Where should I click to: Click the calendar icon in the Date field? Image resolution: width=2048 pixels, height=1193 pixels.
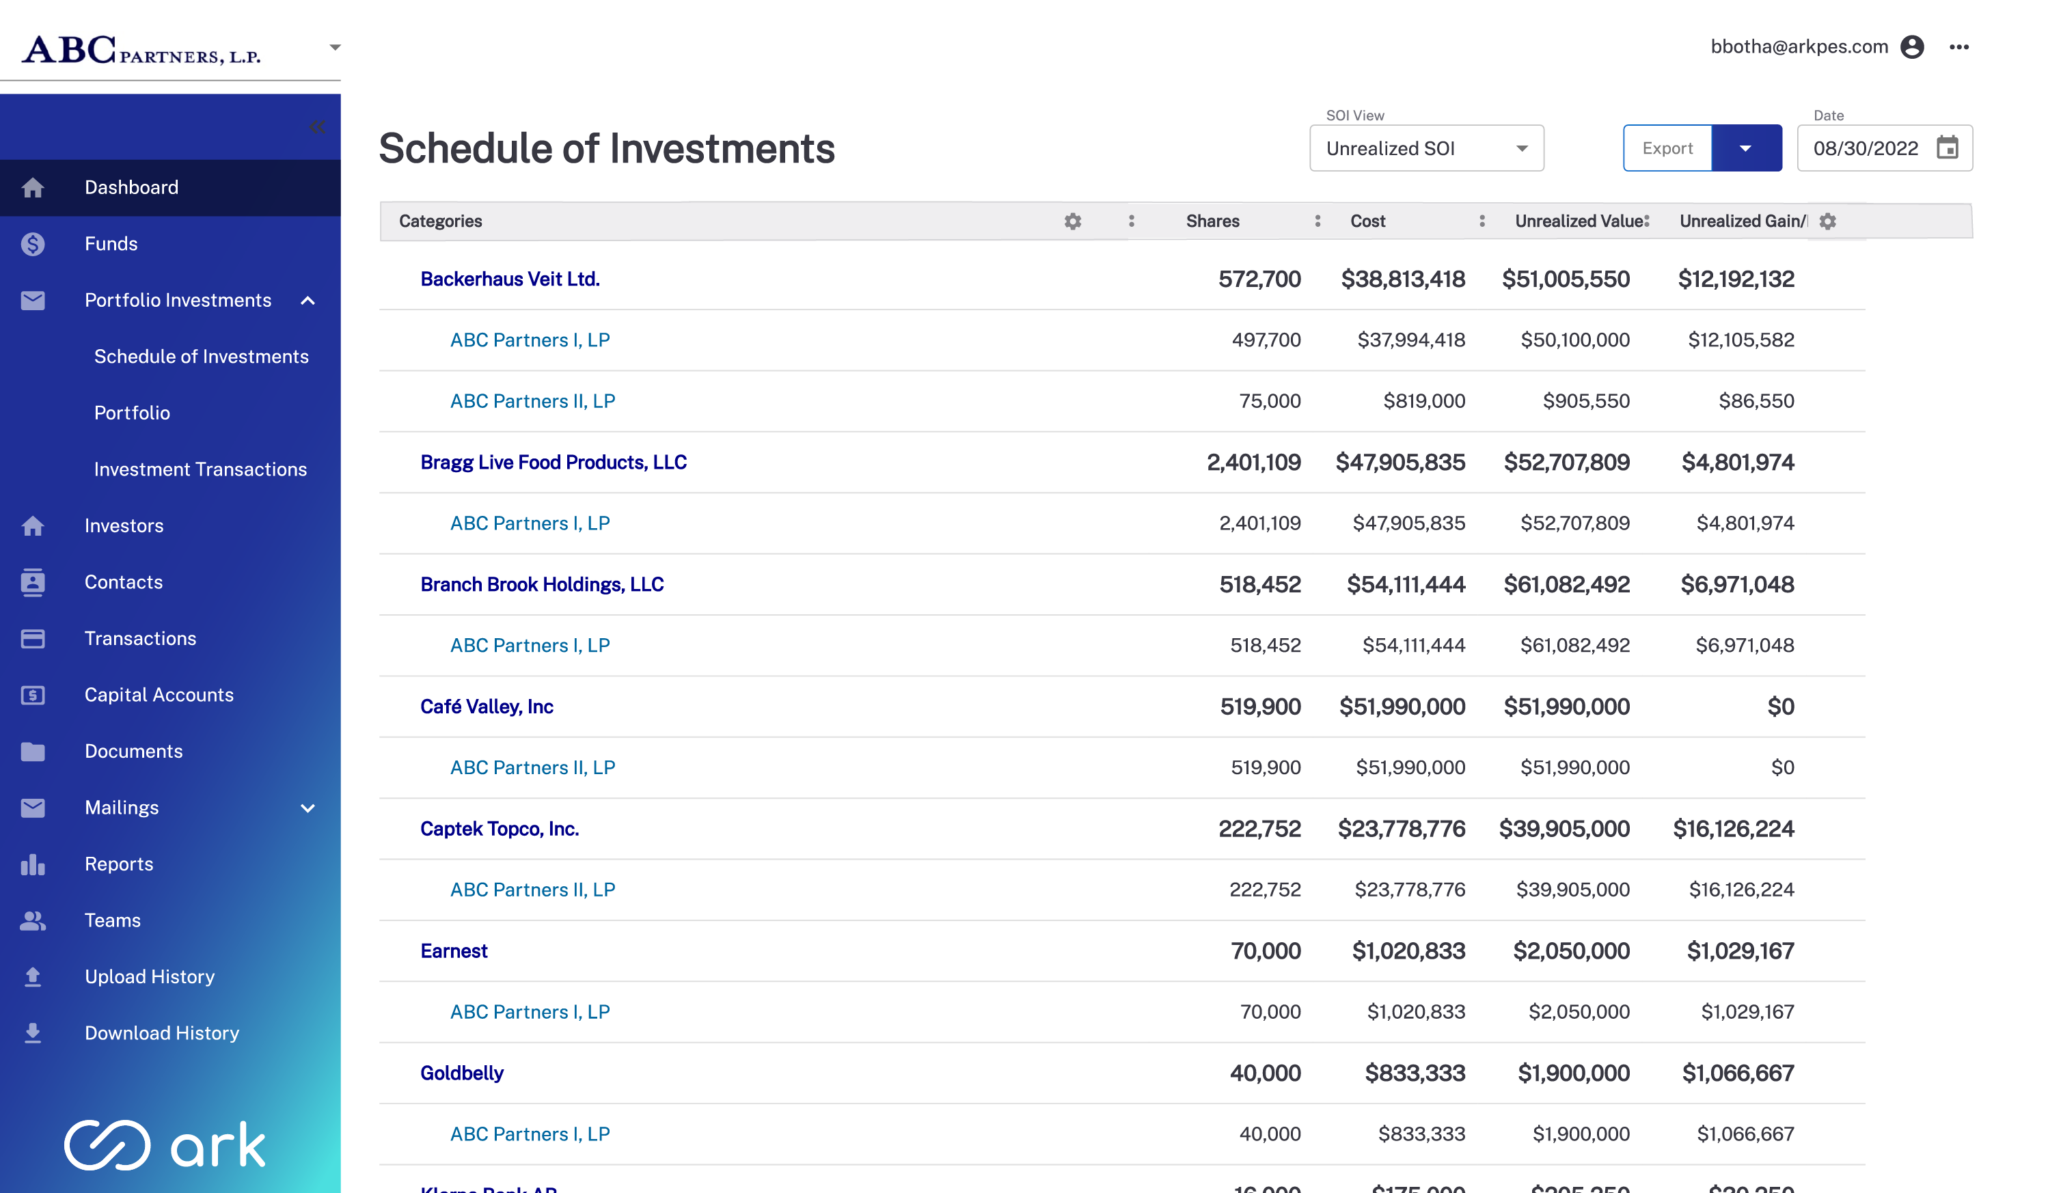coord(1947,147)
